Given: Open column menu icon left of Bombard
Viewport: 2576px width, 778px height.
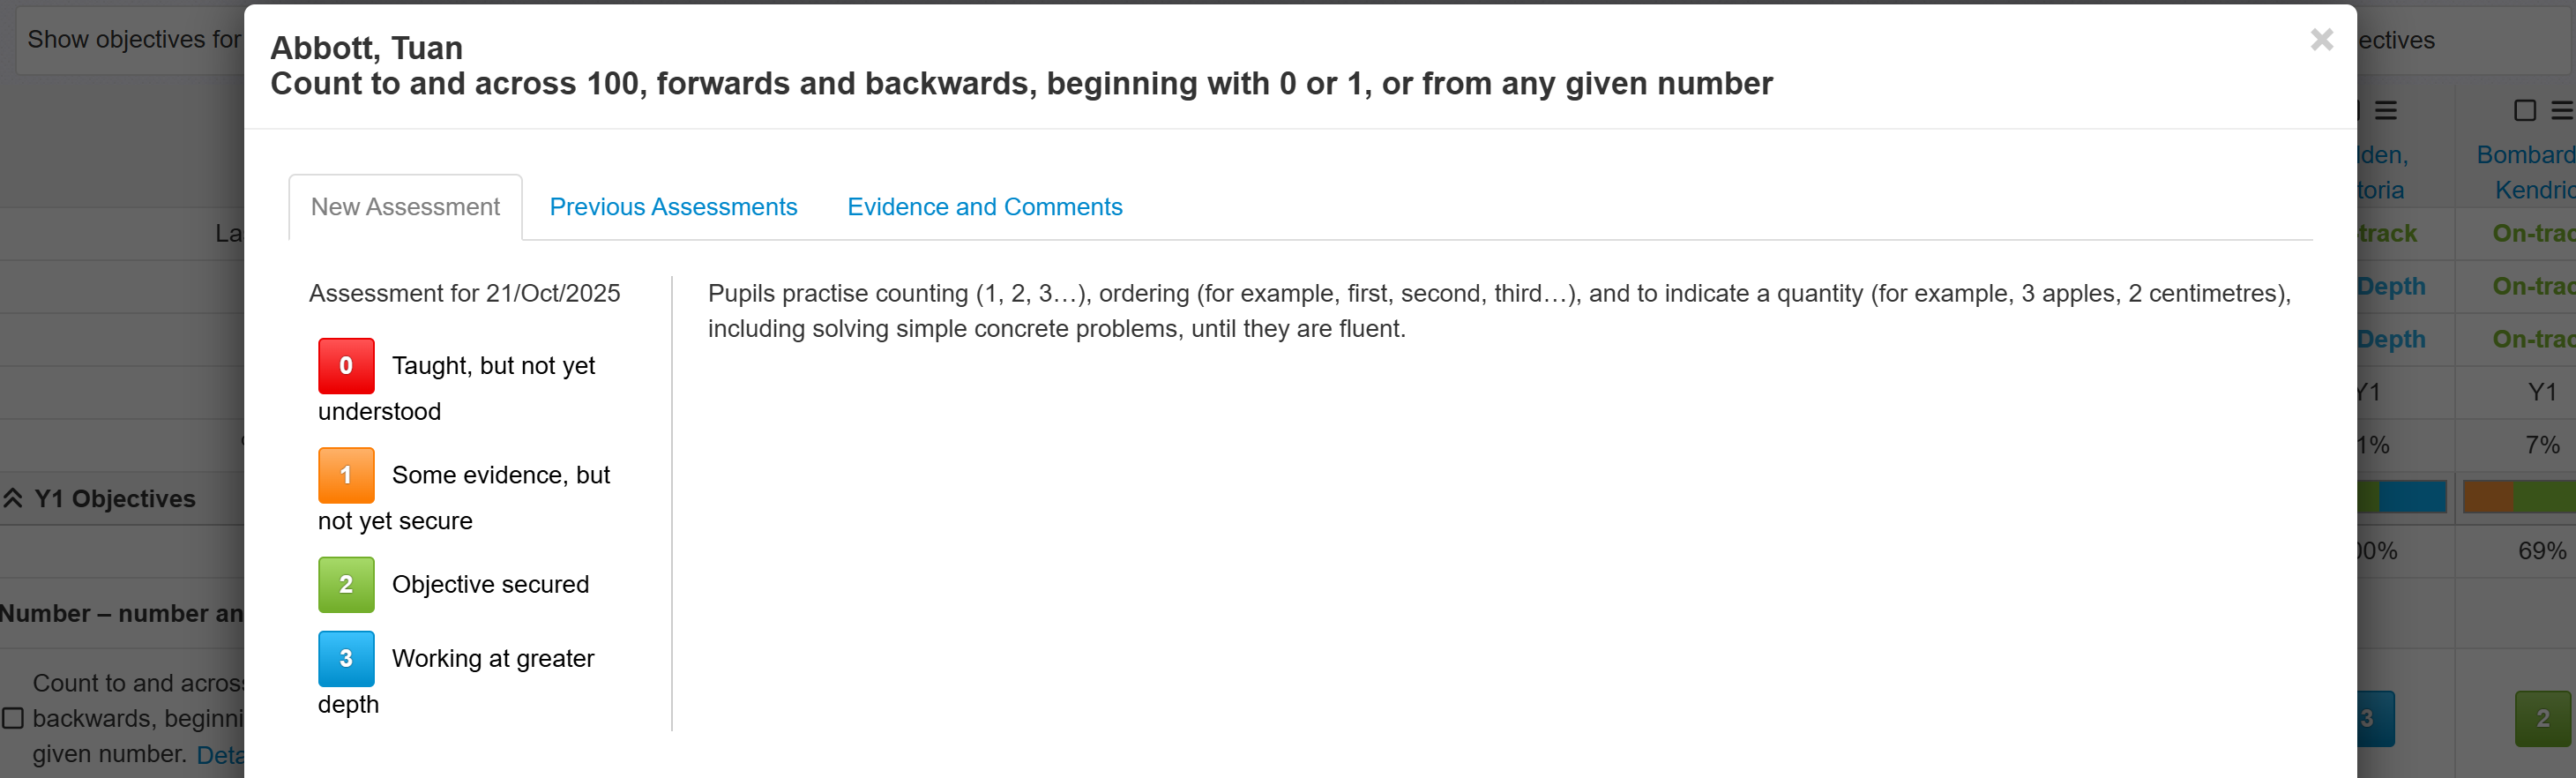Looking at the screenshot, I should tap(2386, 110).
